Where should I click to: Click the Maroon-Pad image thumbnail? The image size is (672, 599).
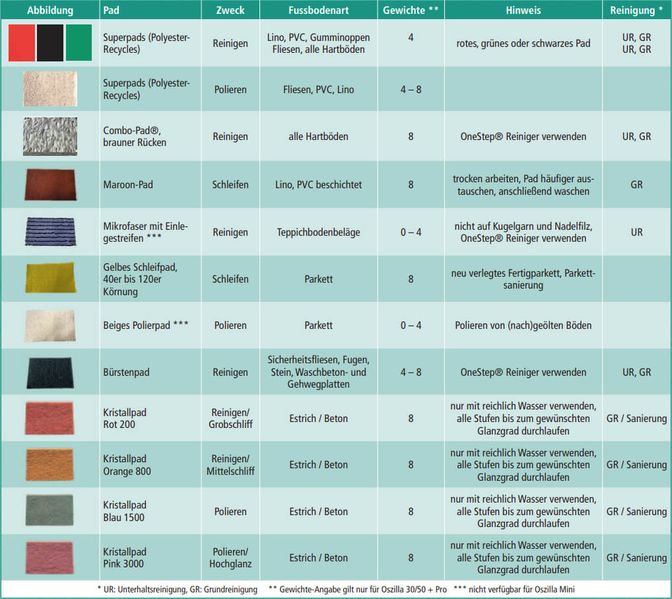[x=49, y=184]
